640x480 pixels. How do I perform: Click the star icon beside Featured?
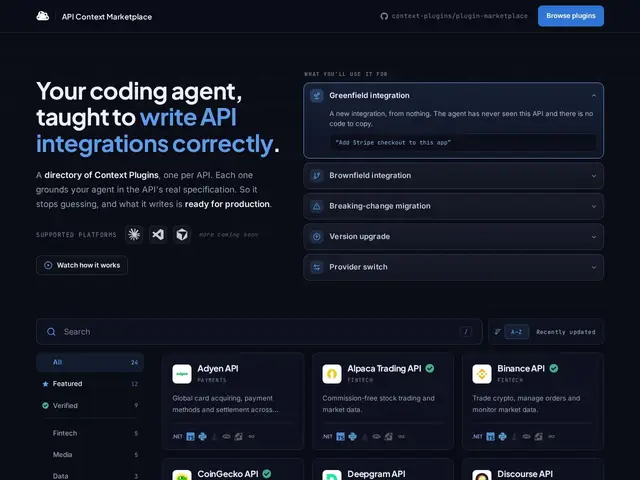(x=45, y=384)
